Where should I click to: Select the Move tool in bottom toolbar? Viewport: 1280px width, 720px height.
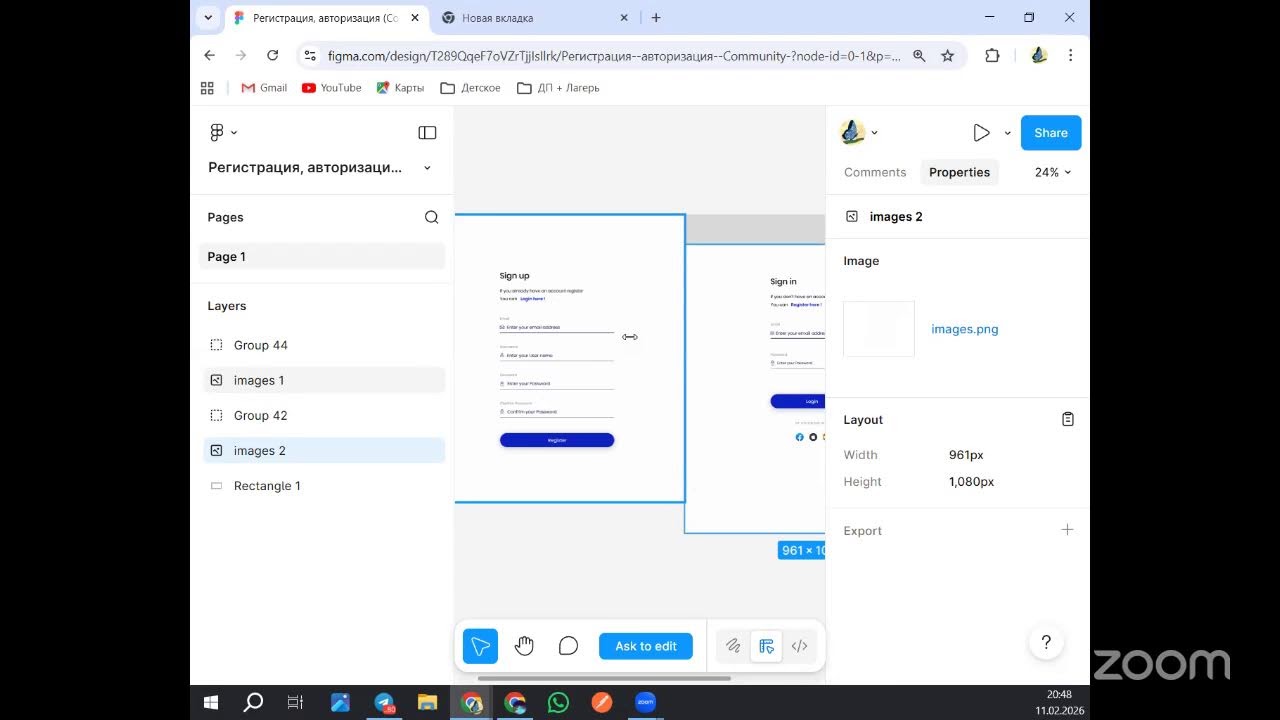(x=480, y=646)
